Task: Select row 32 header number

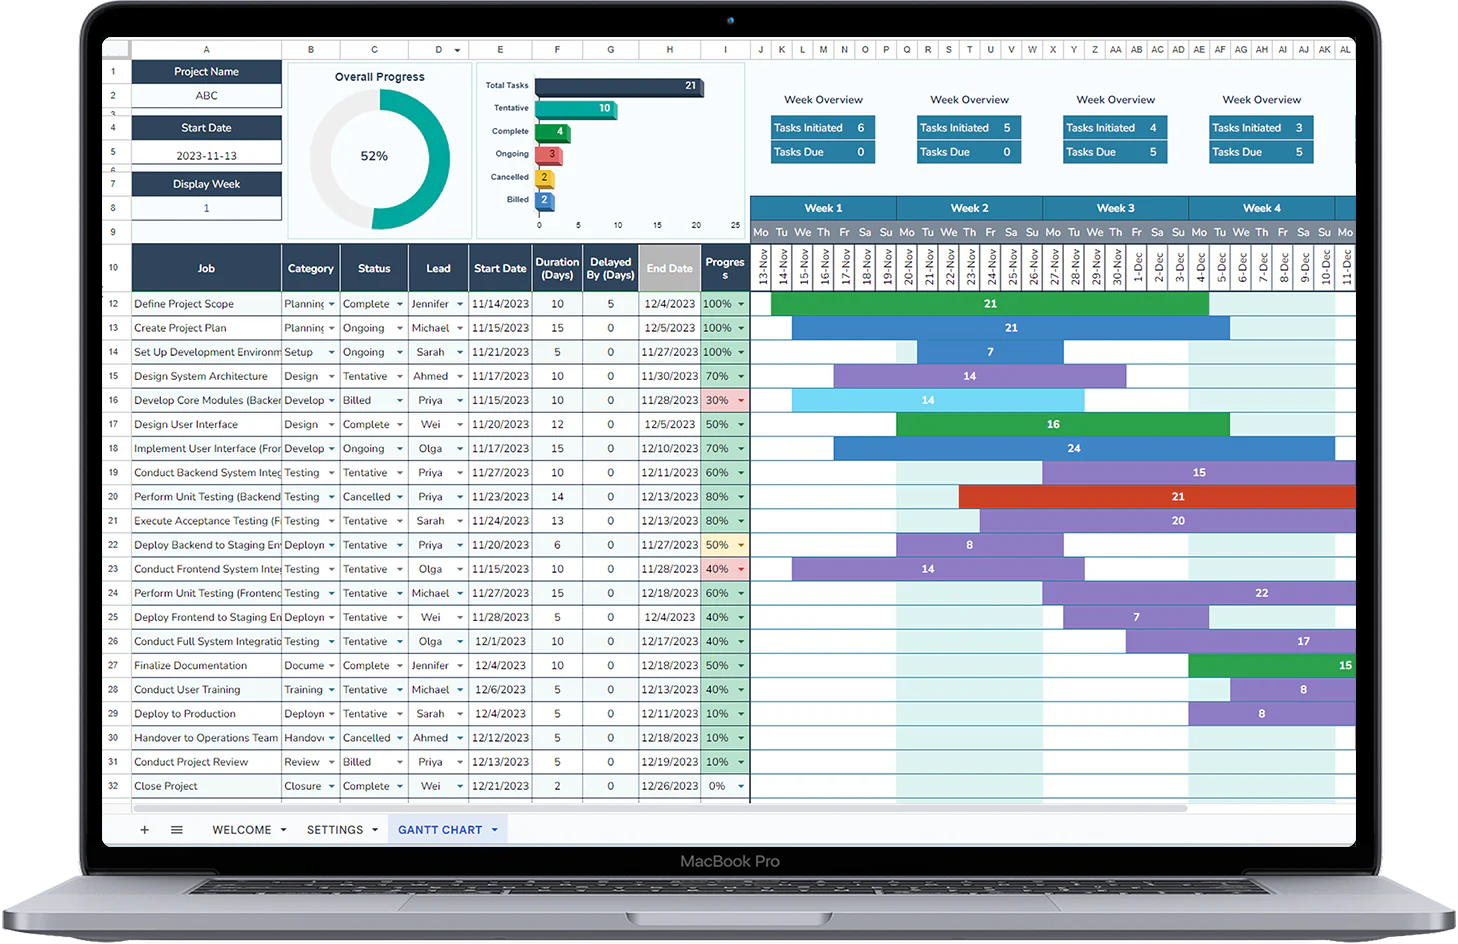Action: tap(114, 786)
